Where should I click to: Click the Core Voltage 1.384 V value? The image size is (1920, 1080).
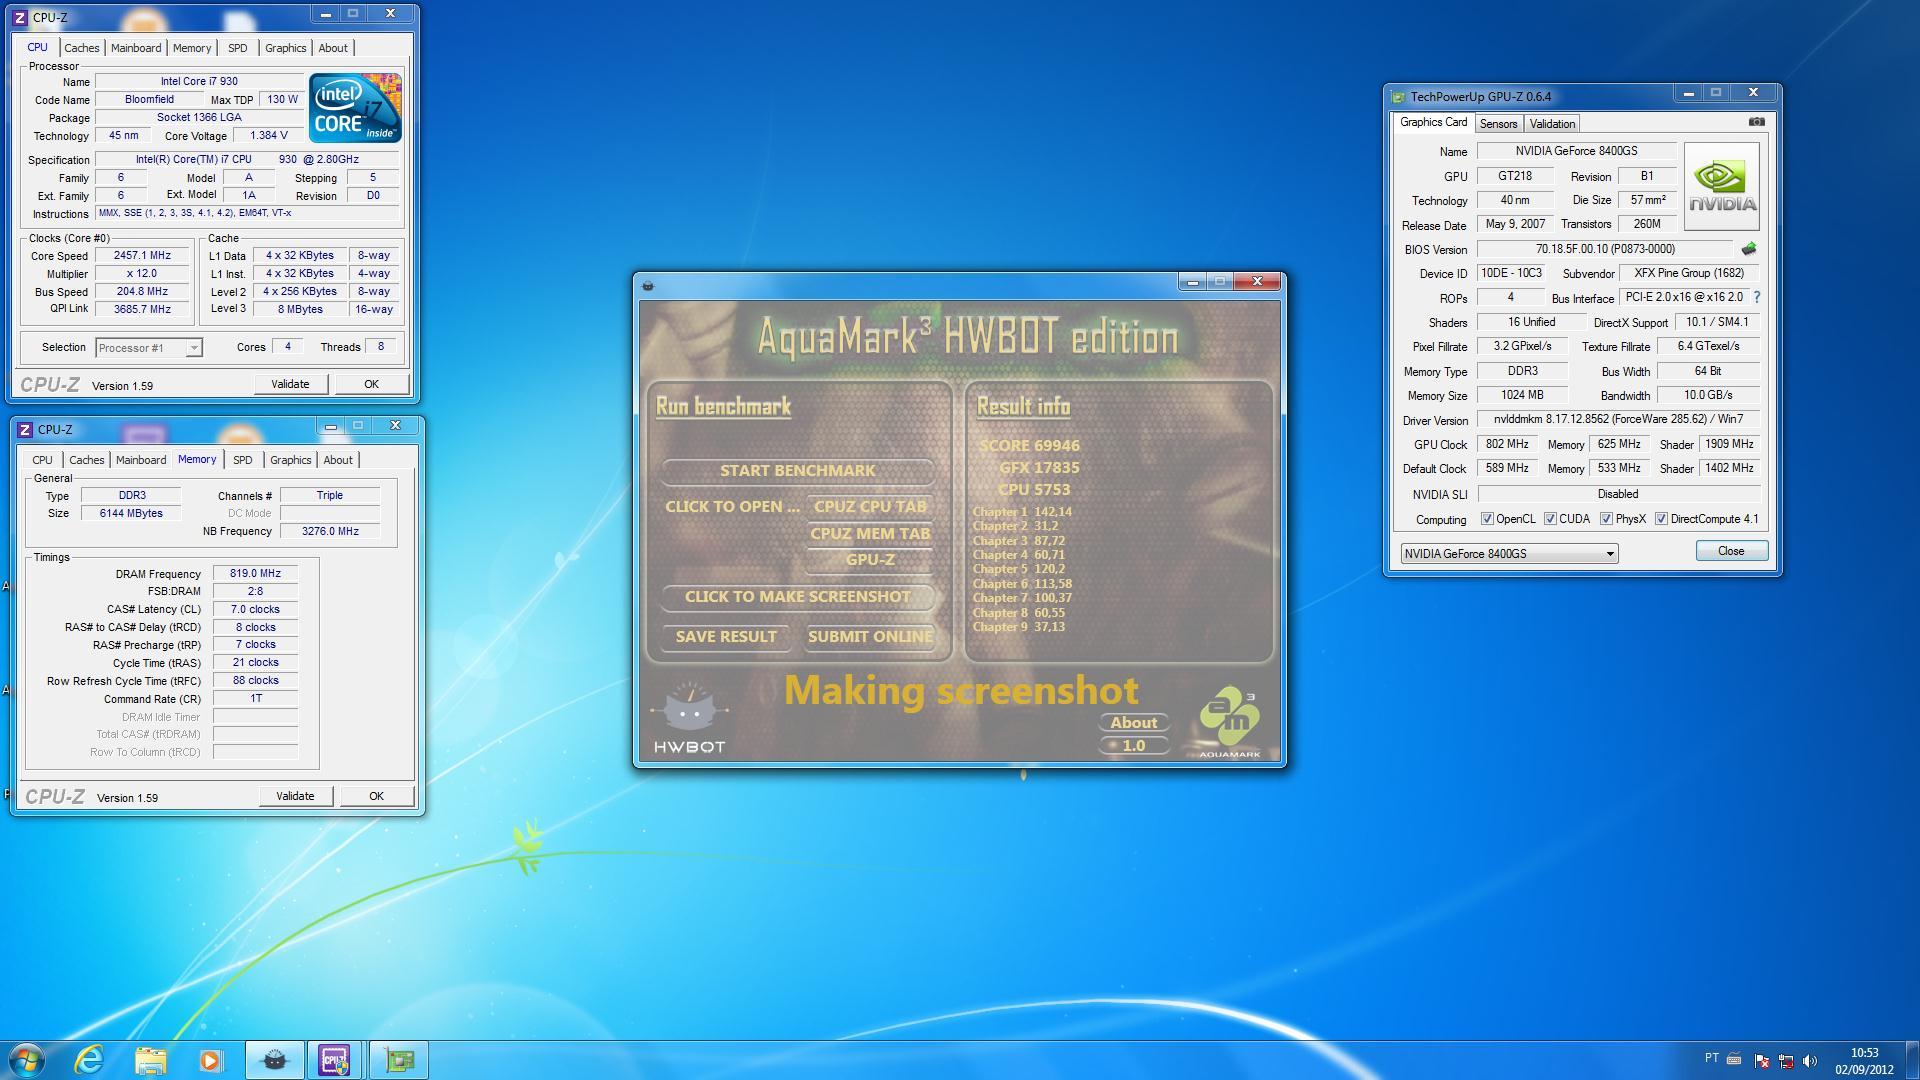click(x=268, y=135)
